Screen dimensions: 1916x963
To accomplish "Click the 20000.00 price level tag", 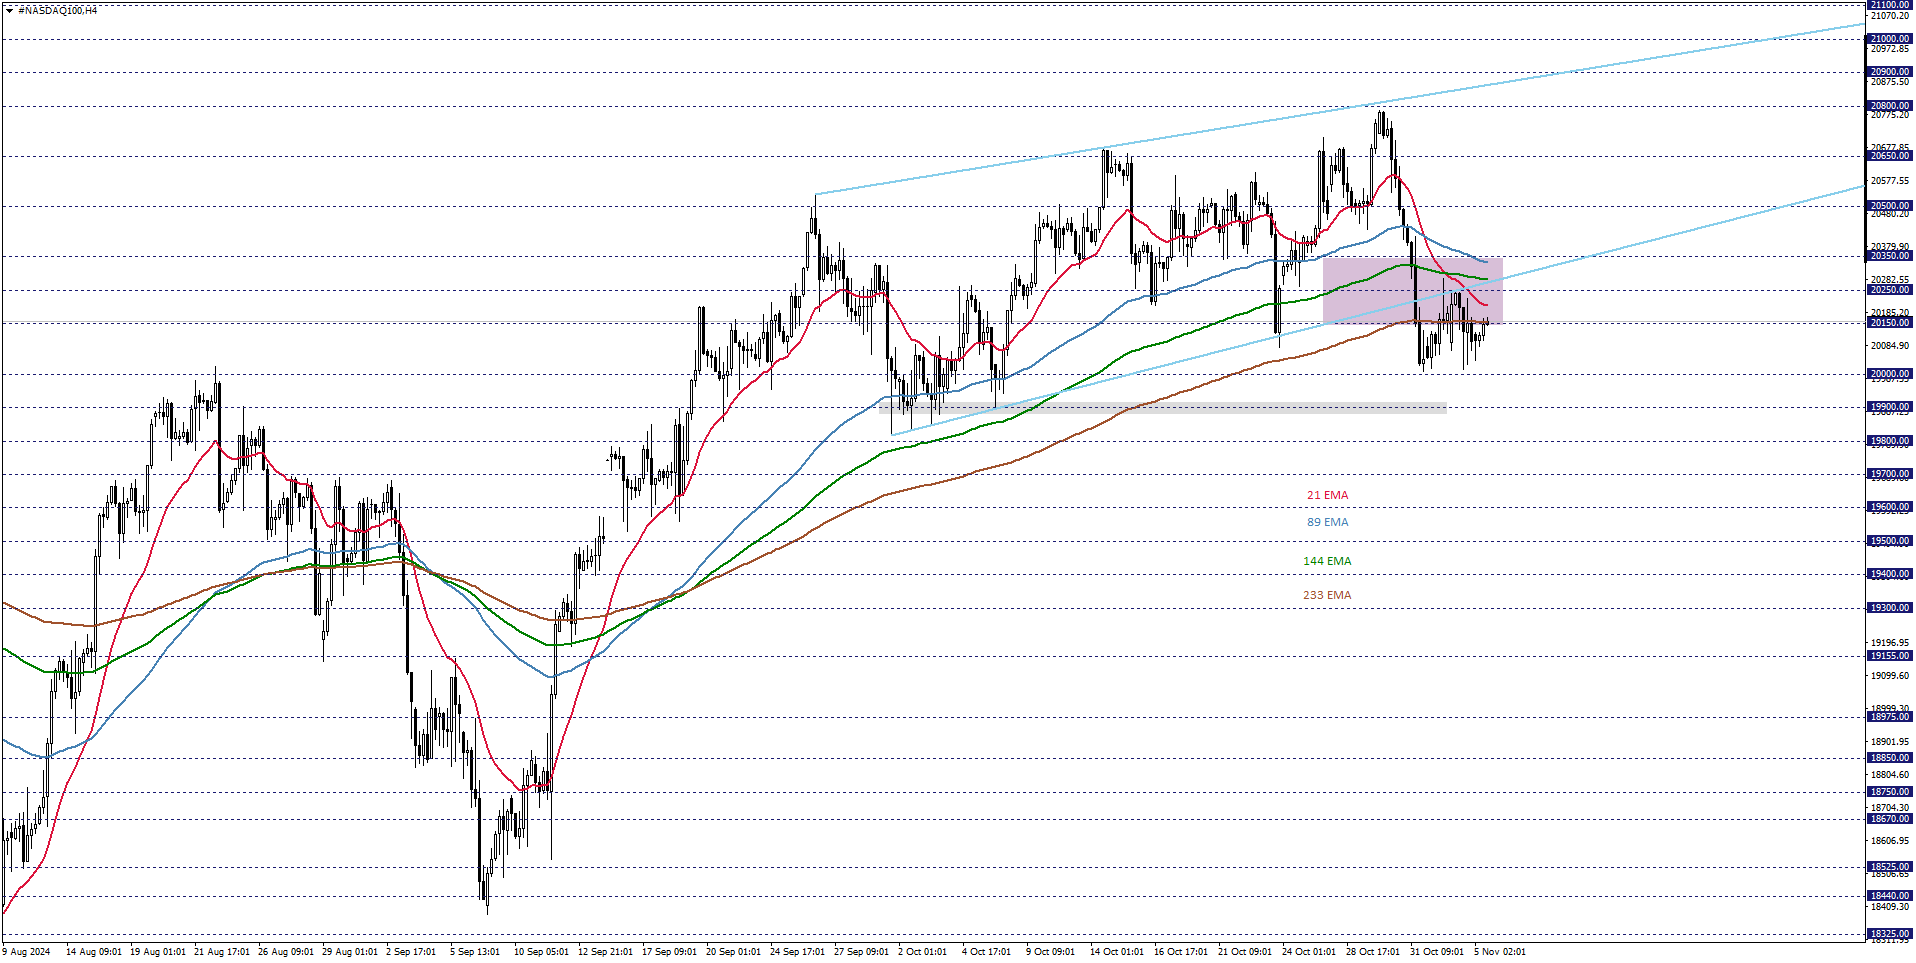I will pos(1889,374).
